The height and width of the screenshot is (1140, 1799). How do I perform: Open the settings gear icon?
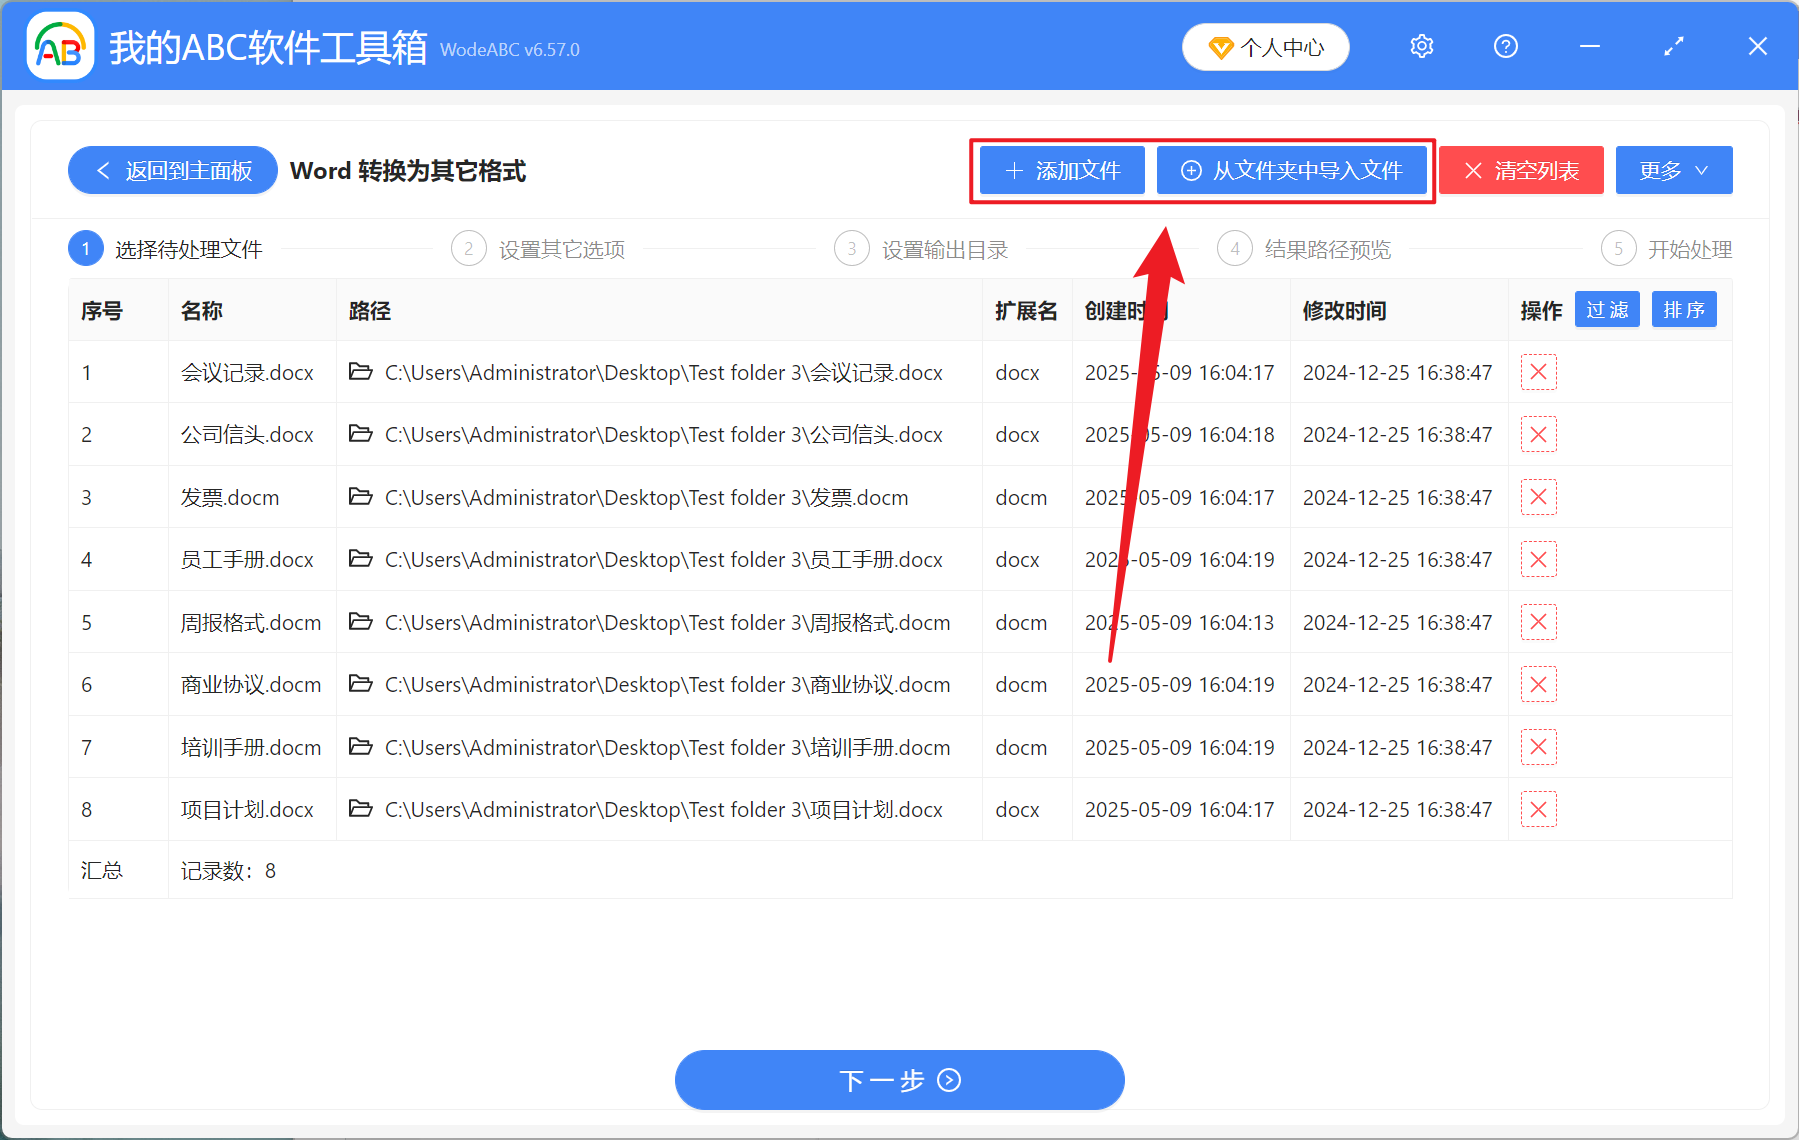pos(1422,46)
